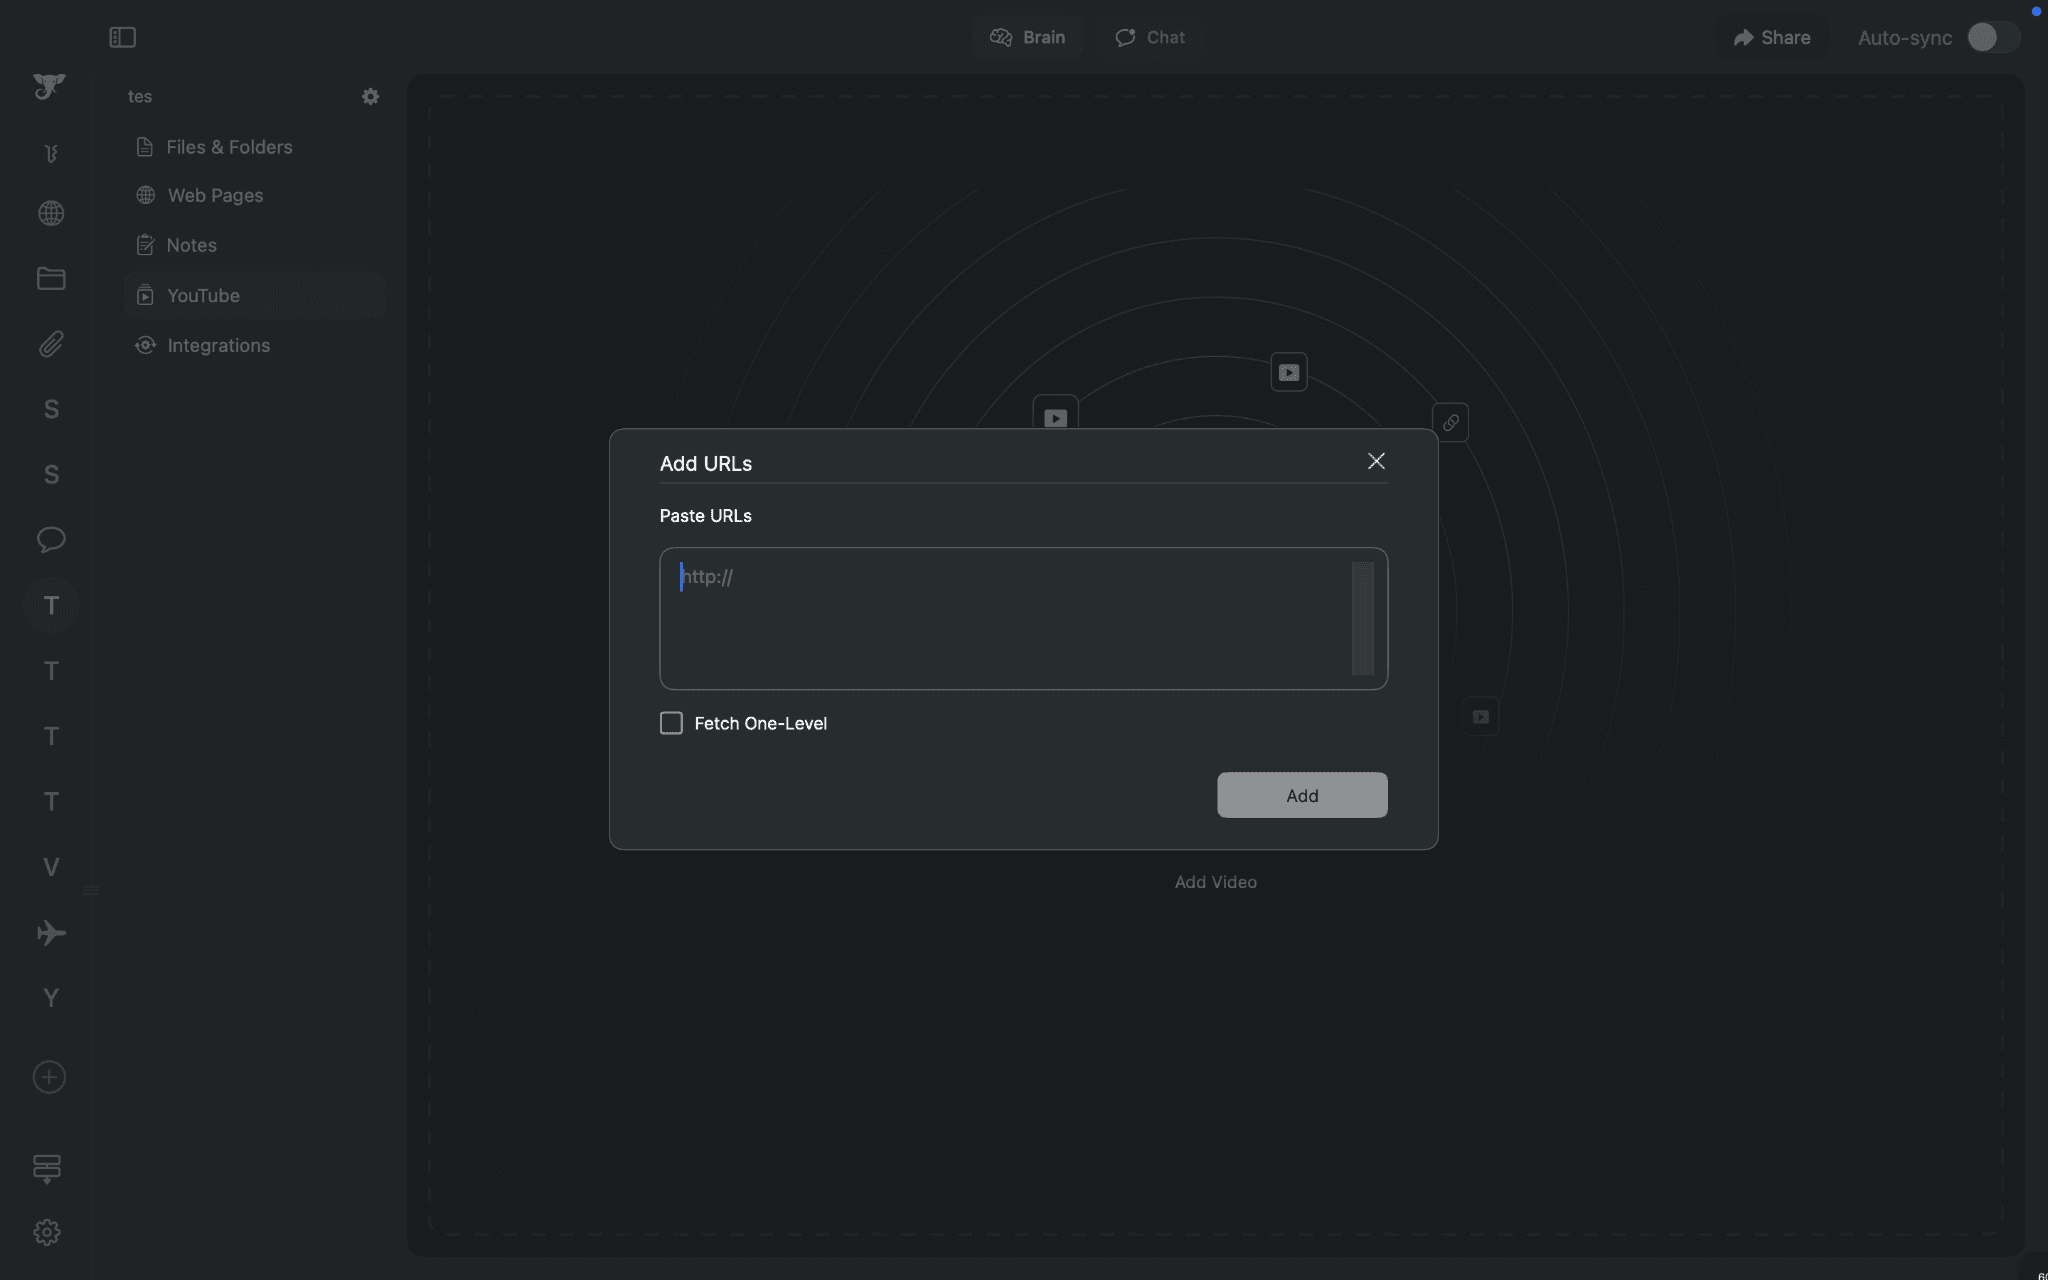Open brain settings gear next to tes
Image resolution: width=2048 pixels, height=1280 pixels.
370,96
